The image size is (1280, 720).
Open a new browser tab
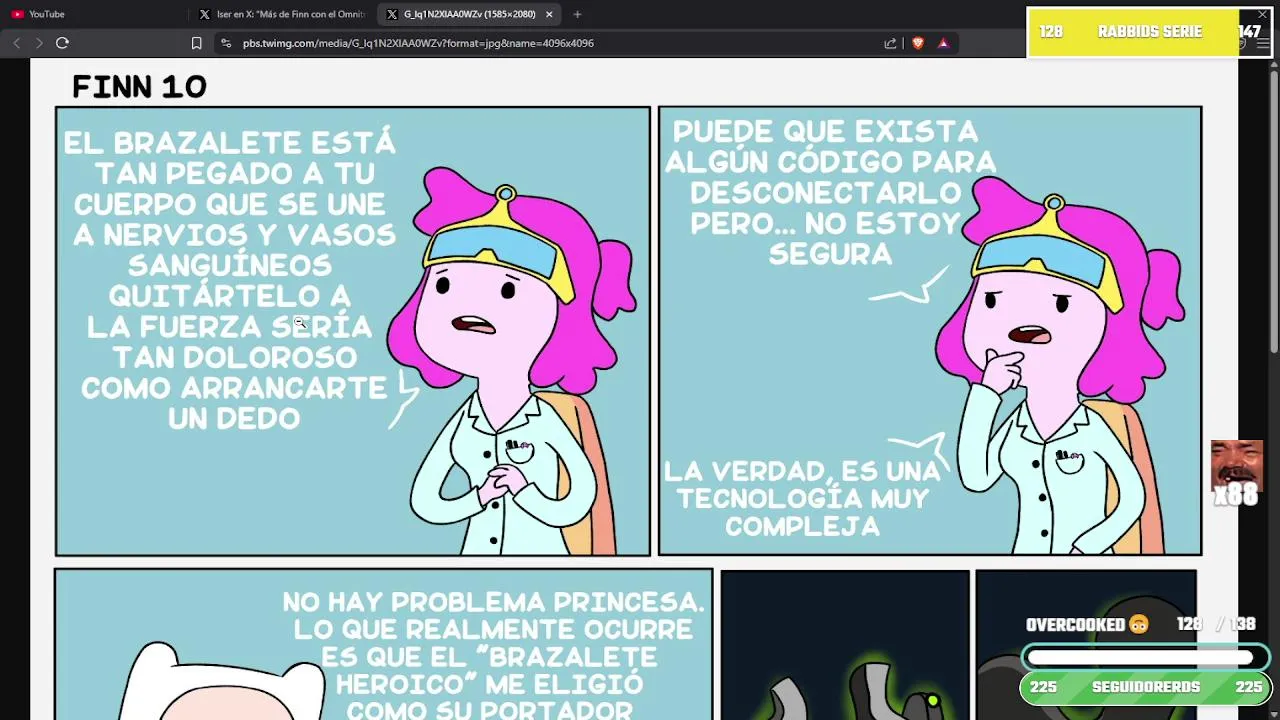(x=577, y=14)
